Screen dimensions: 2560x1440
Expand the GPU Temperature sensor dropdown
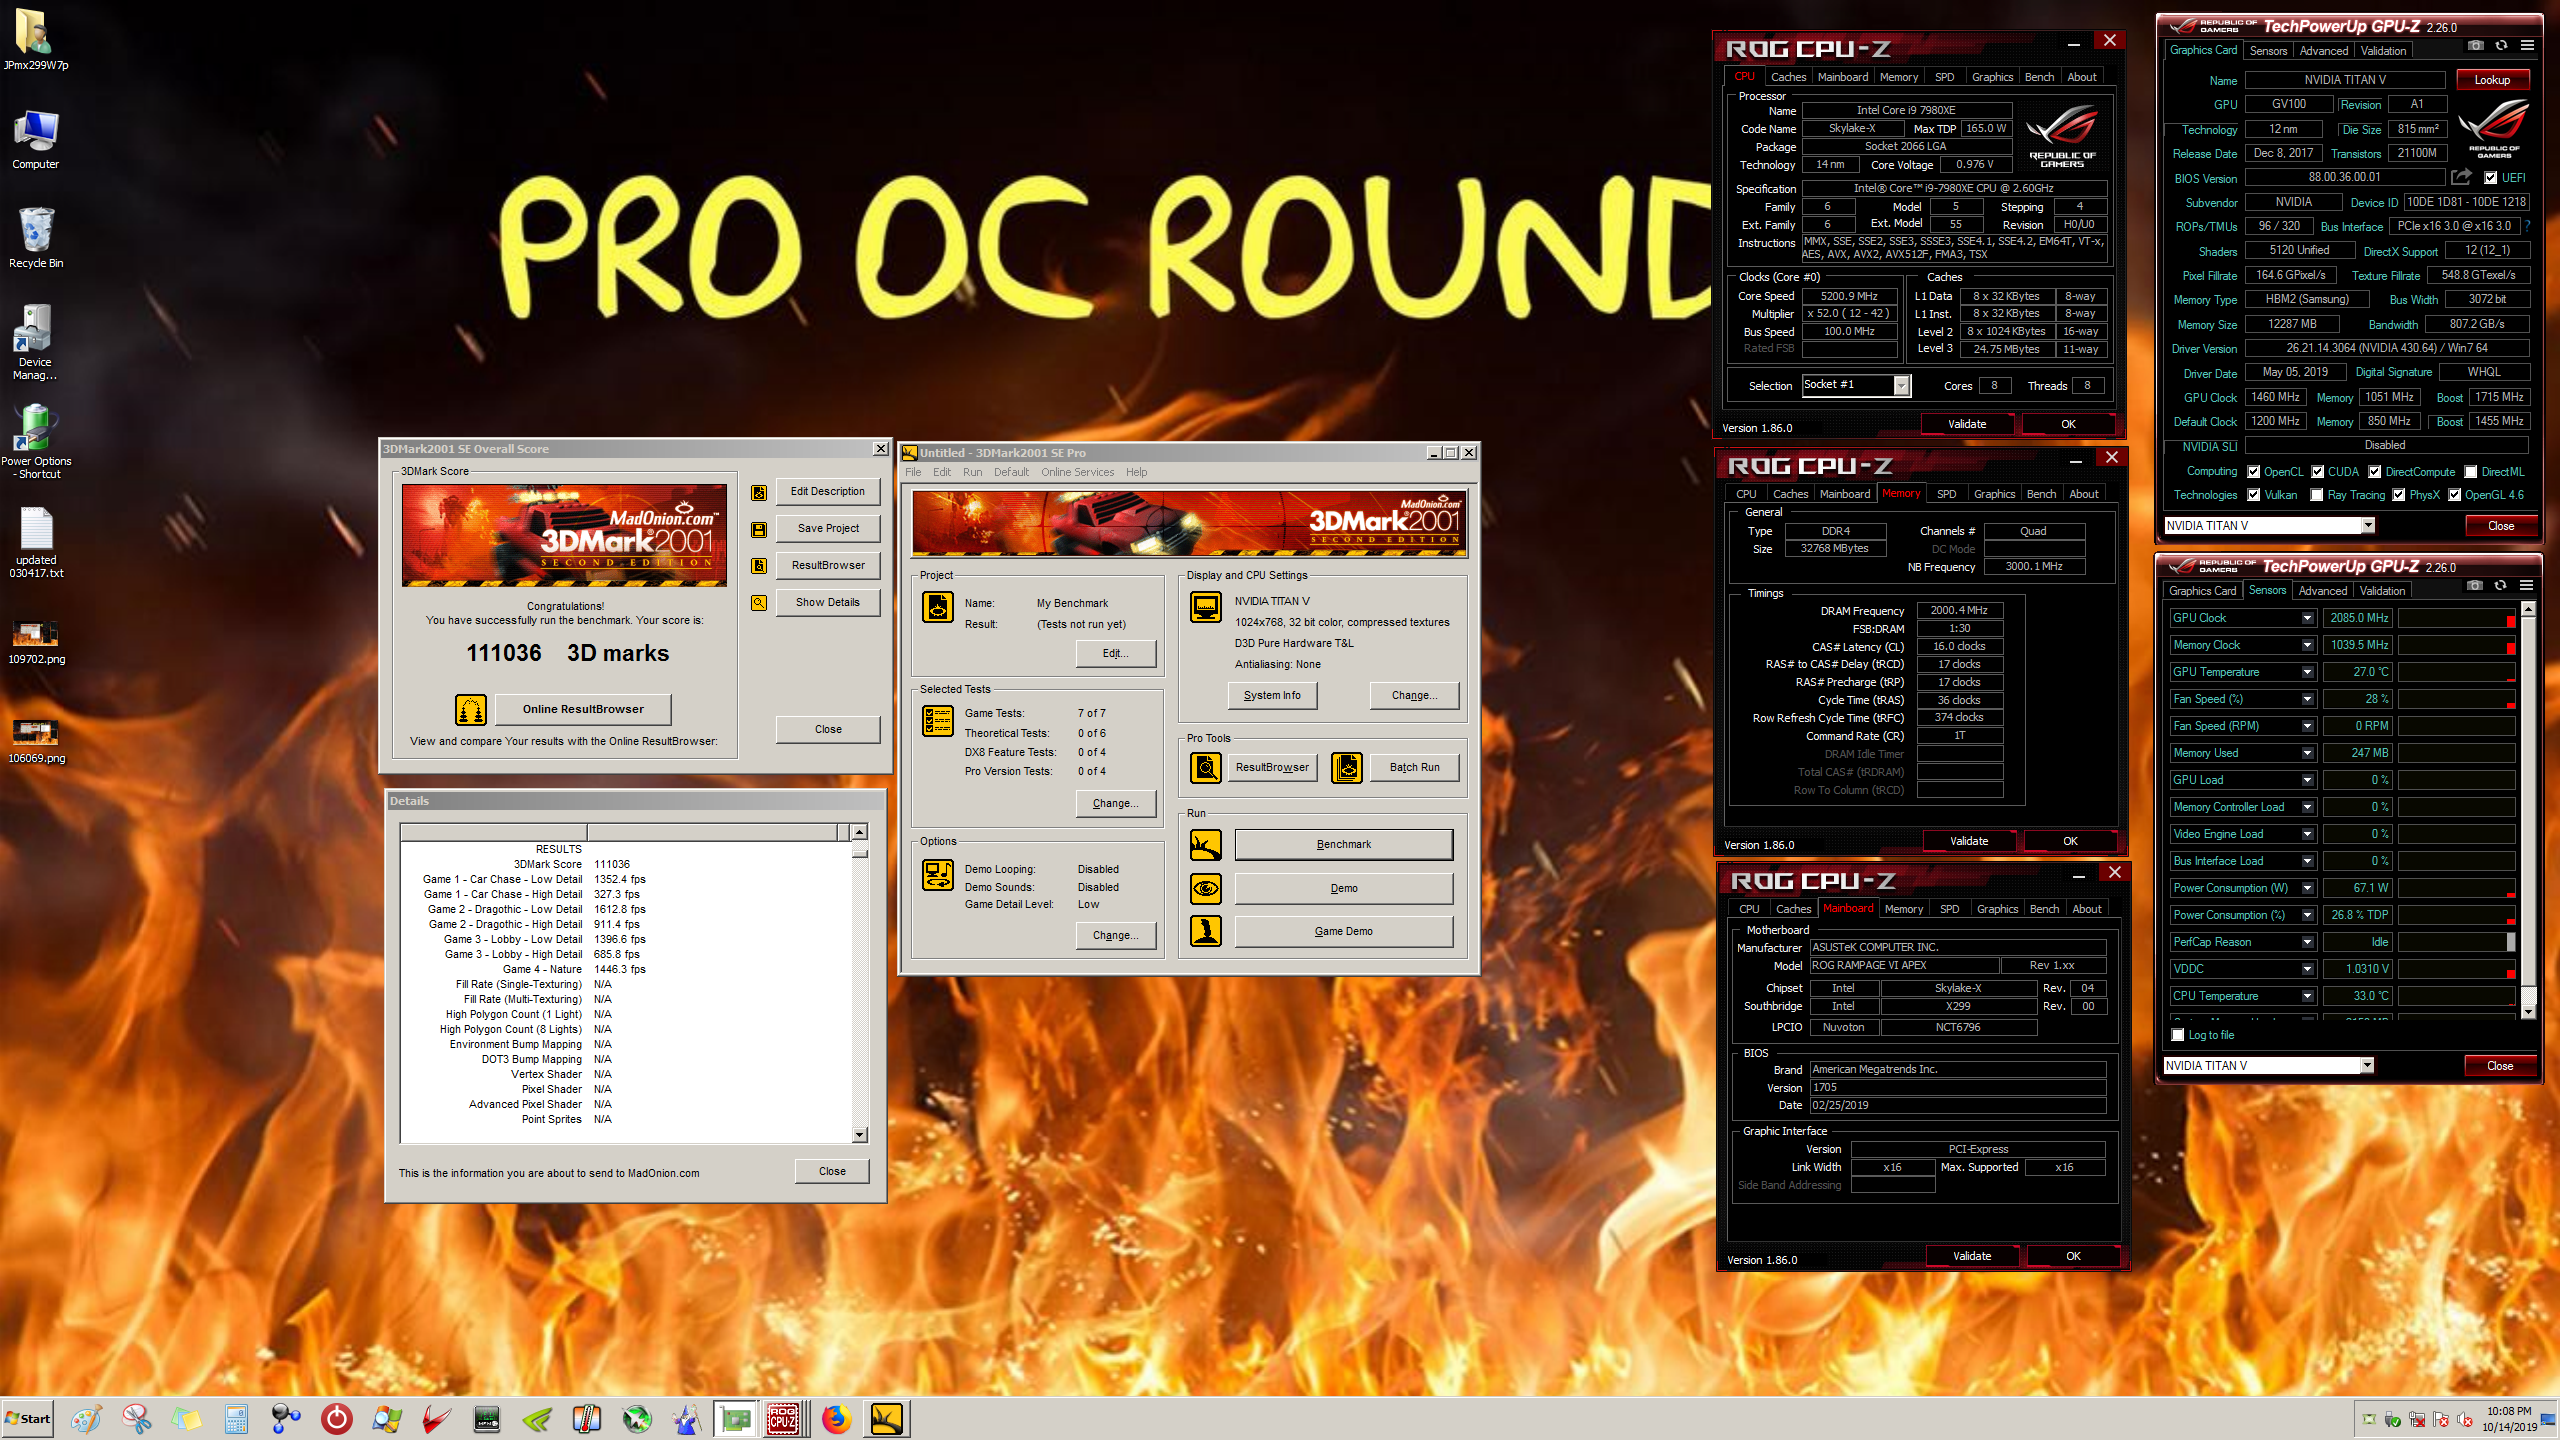2307,672
